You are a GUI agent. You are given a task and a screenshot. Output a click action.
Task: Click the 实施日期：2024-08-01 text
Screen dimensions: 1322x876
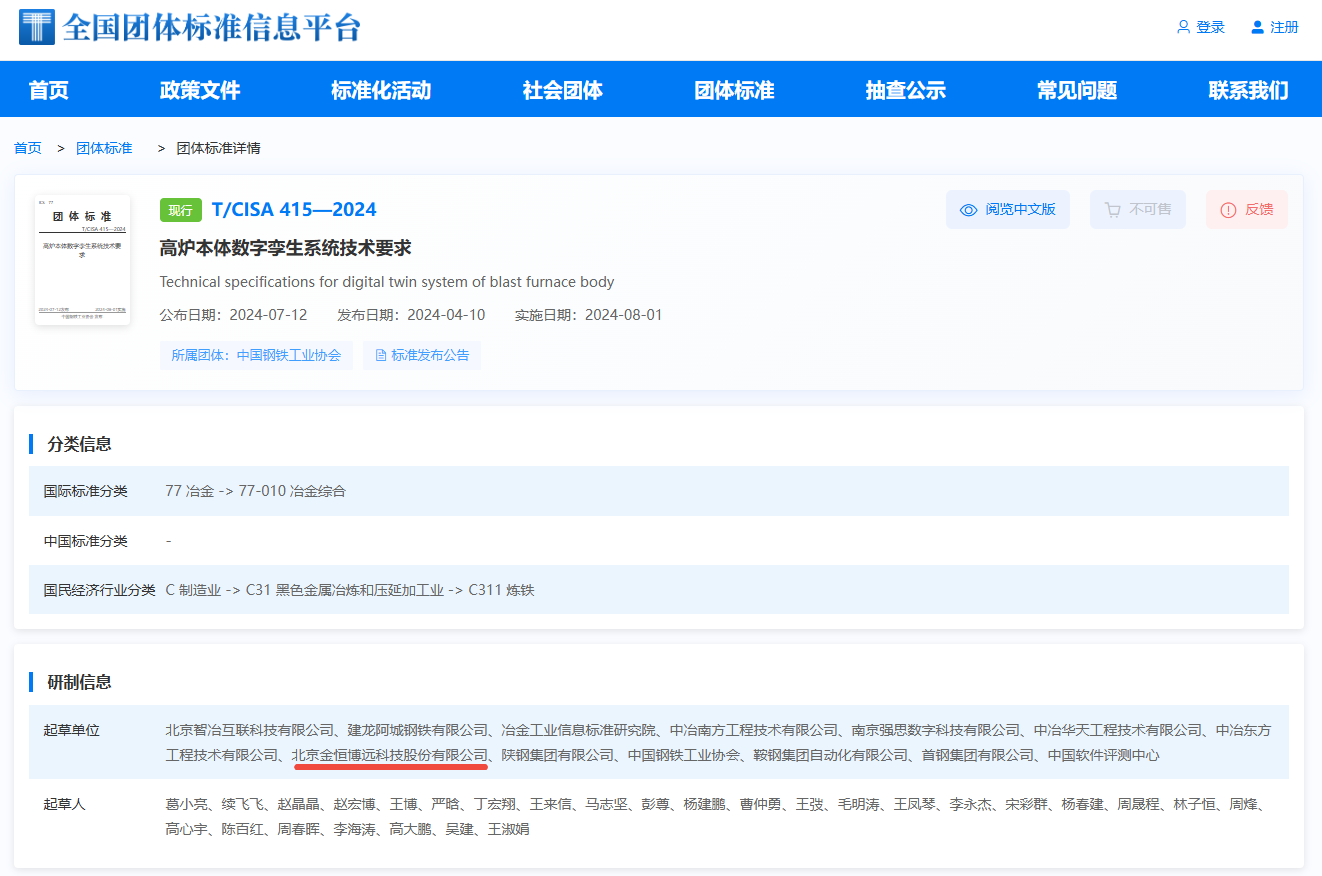(x=589, y=315)
